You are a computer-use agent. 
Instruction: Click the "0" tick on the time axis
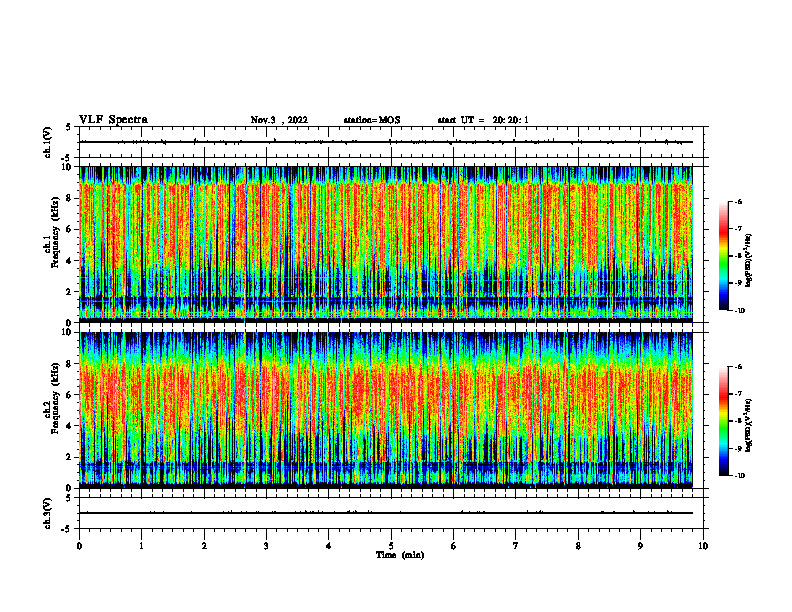click(79, 546)
